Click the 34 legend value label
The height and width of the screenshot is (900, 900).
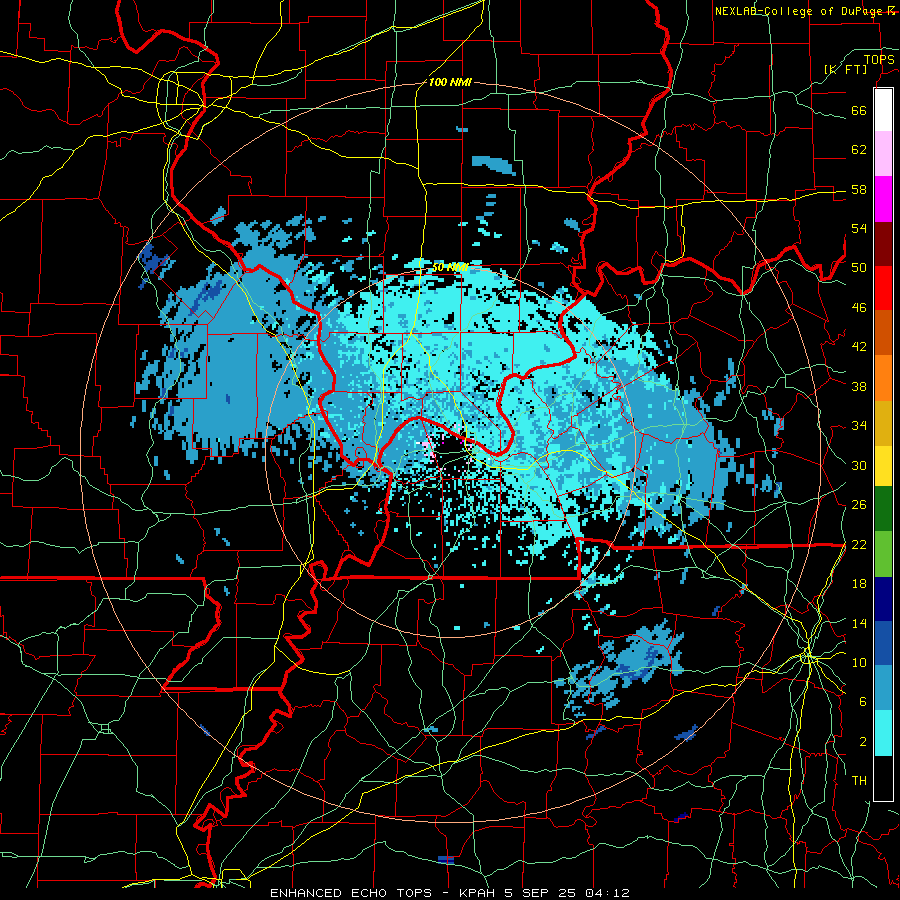[859, 426]
